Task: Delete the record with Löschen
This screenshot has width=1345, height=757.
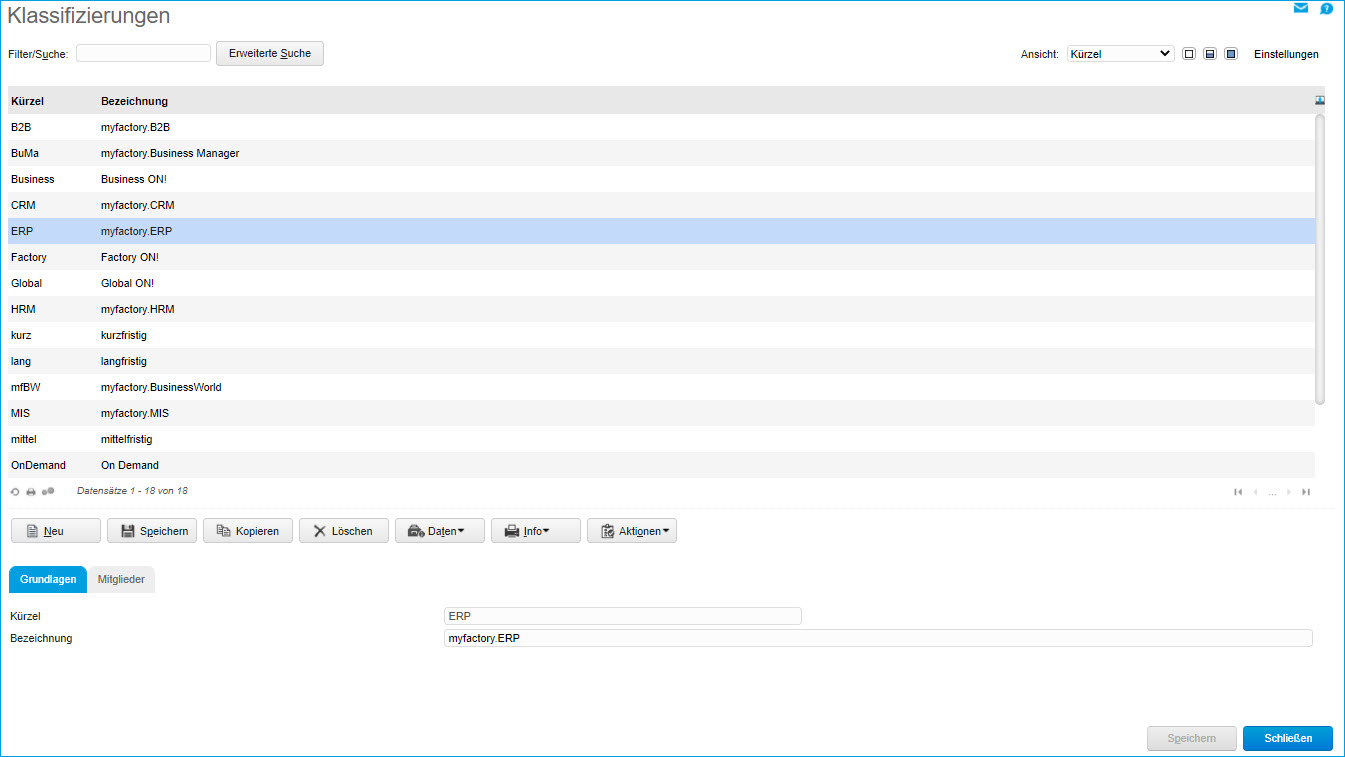Action: click(344, 531)
